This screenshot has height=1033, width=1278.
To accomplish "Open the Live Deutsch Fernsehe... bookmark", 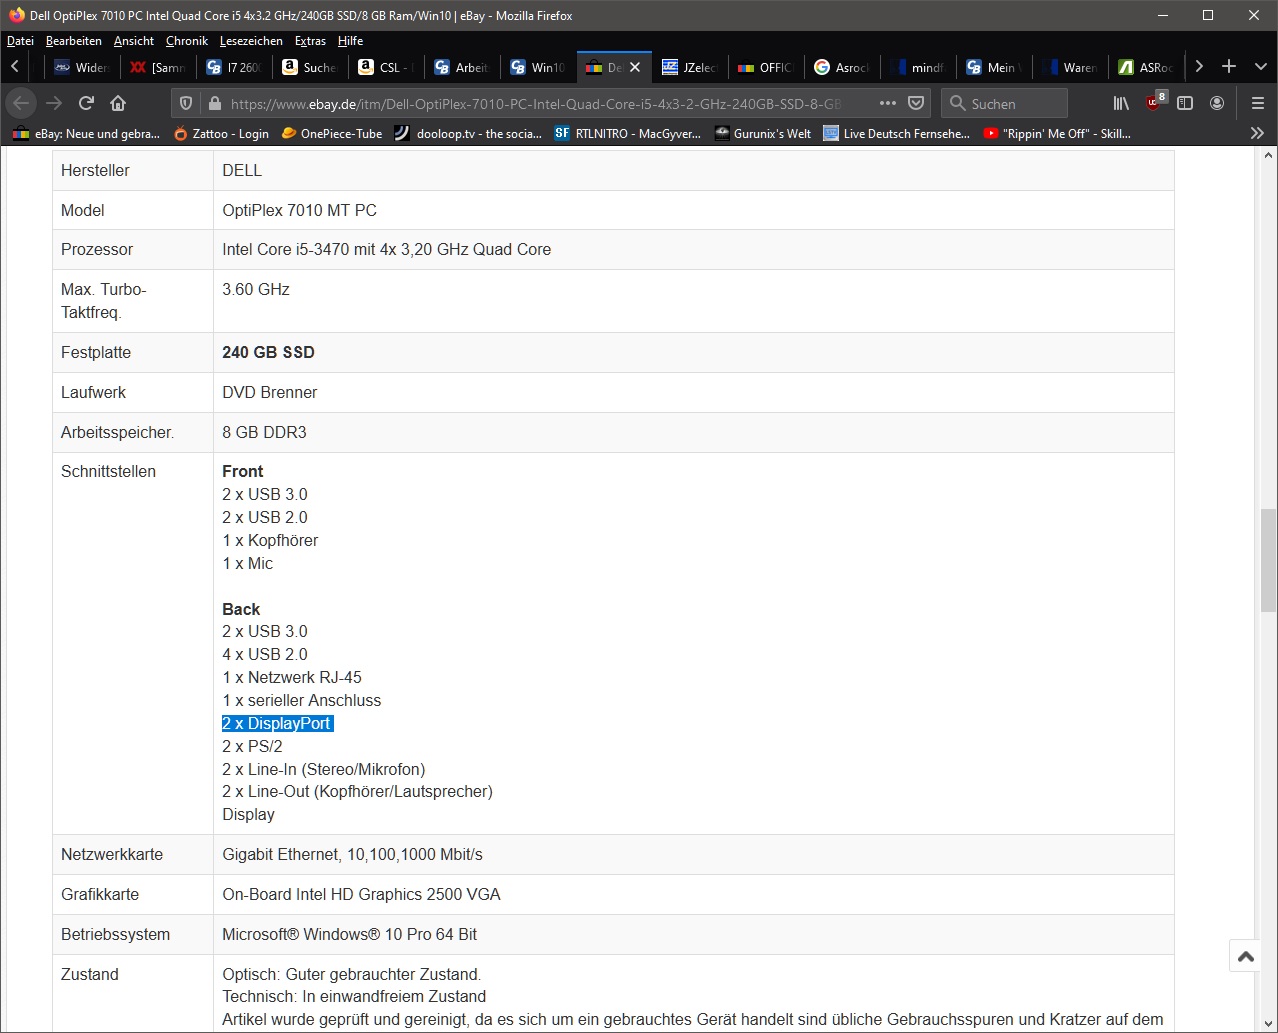I will [x=897, y=133].
